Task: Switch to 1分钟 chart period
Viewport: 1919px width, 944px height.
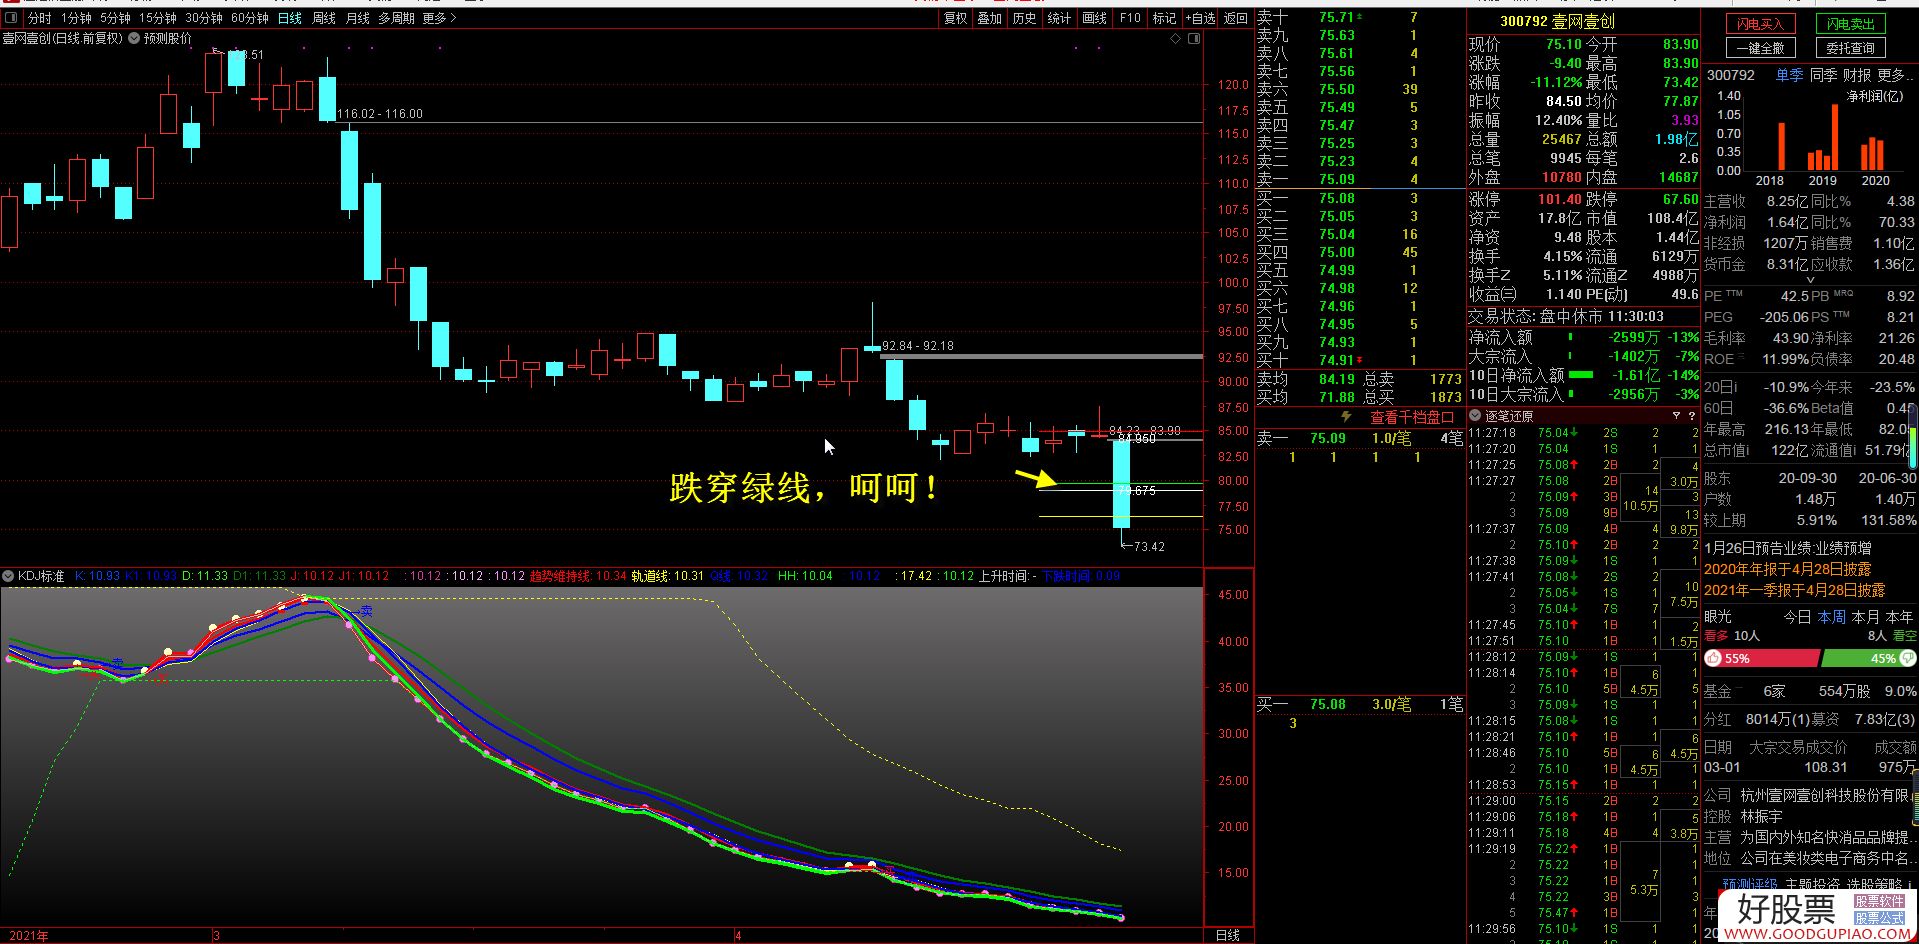Action: [x=77, y=18]
